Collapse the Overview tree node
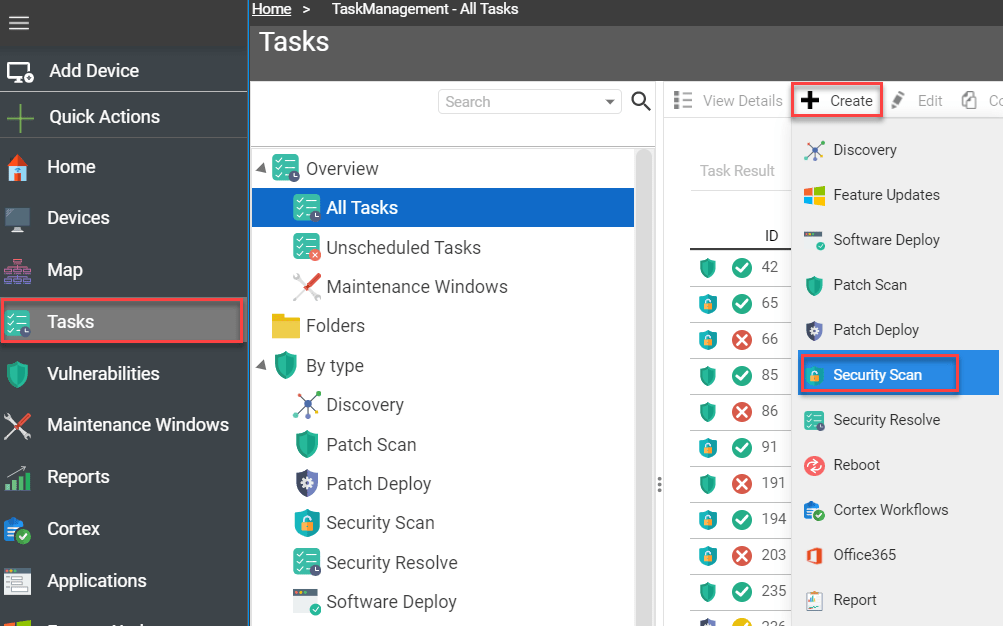 coord(261,168)
